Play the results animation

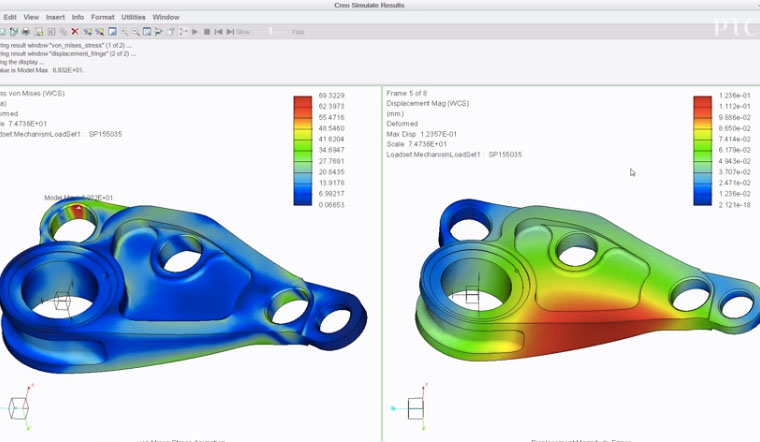click(x=195, y=32)
